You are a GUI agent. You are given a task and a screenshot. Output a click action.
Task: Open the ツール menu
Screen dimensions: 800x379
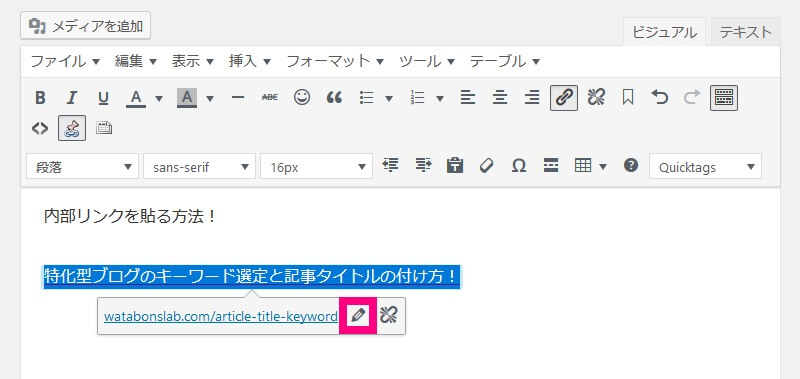point(427,62)
